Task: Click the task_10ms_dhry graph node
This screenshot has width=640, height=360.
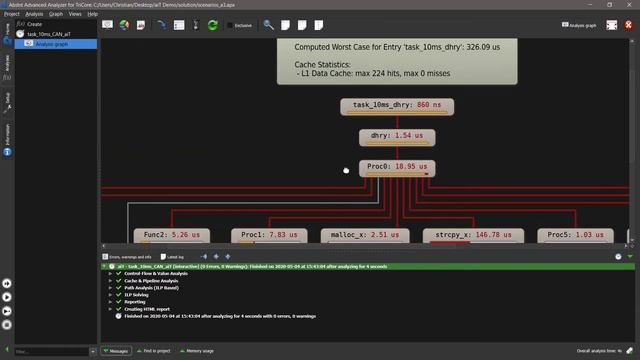Action: coord(397,107)
